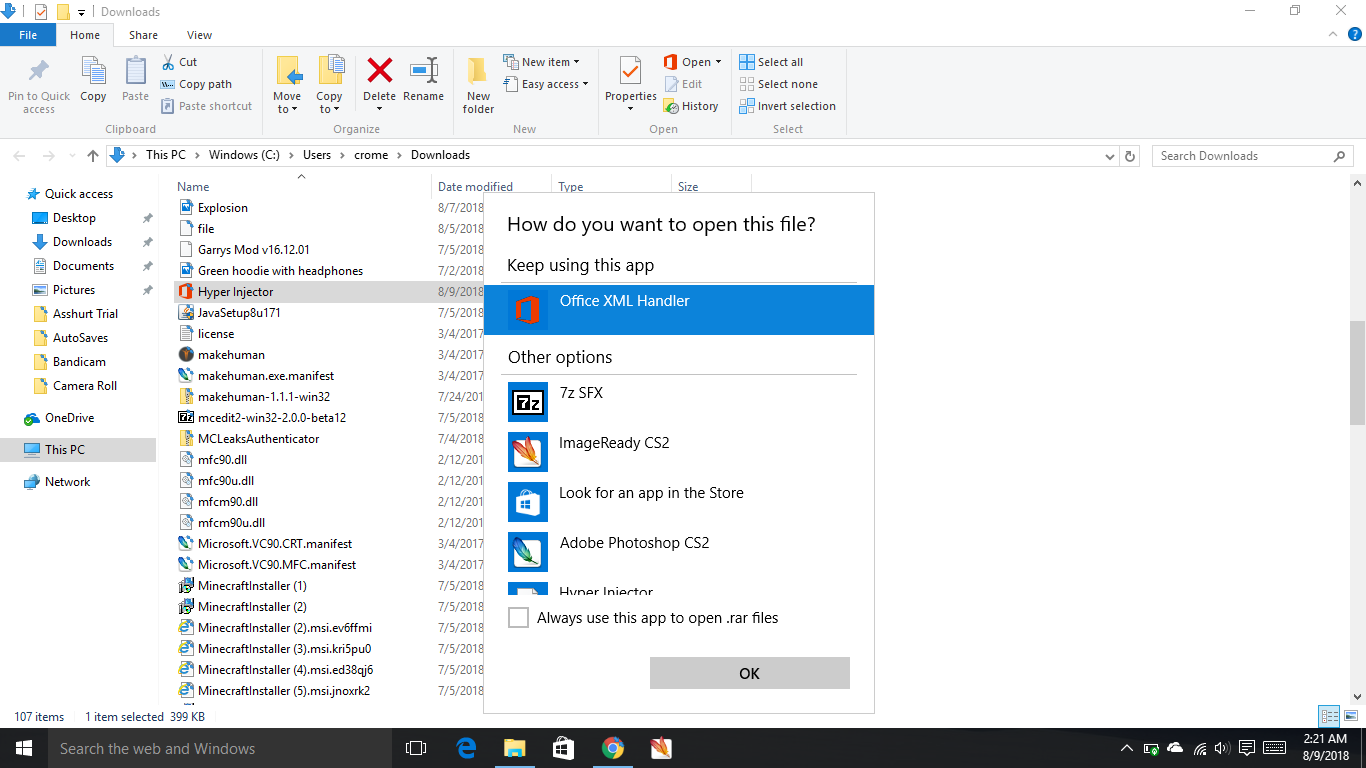Open Google Chrome from the taskbar
The height and width of the screenshot is (768, 1366).
pos(613,748)
